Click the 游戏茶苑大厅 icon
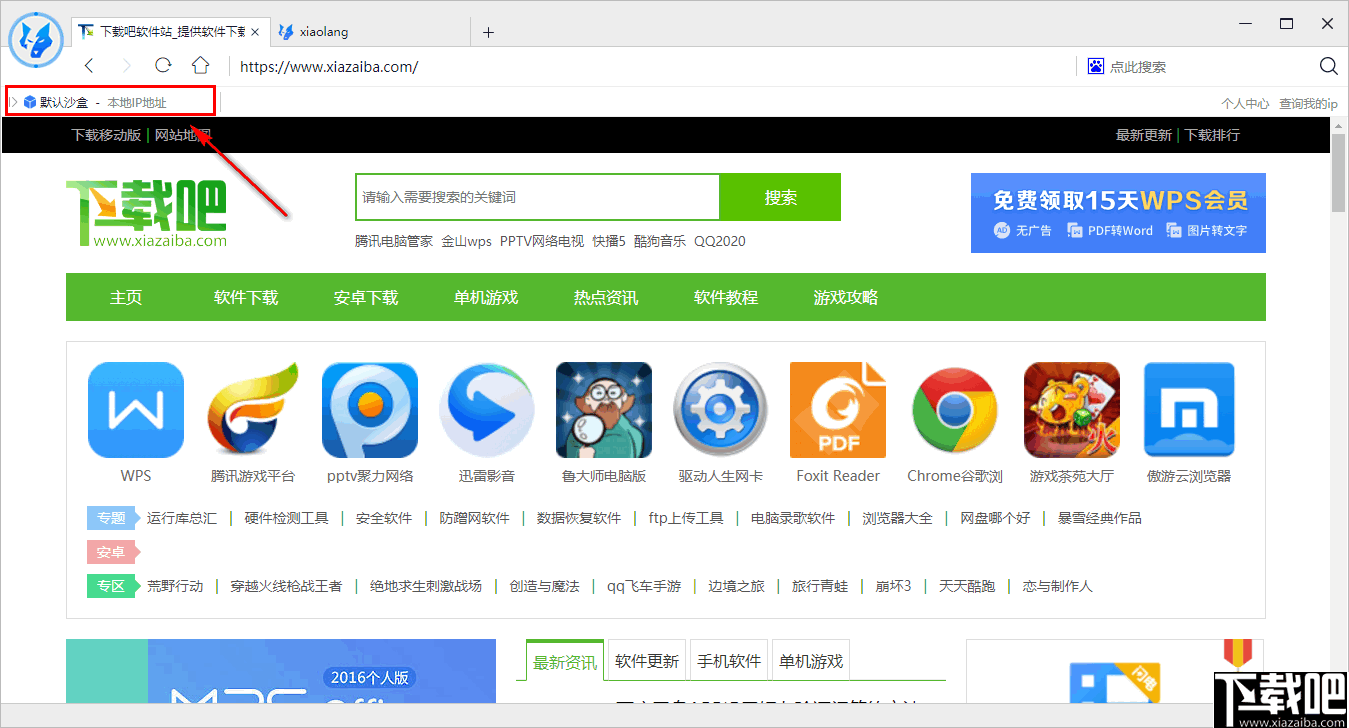This screenshot has height=728, width=1349. click(1071, 409)
